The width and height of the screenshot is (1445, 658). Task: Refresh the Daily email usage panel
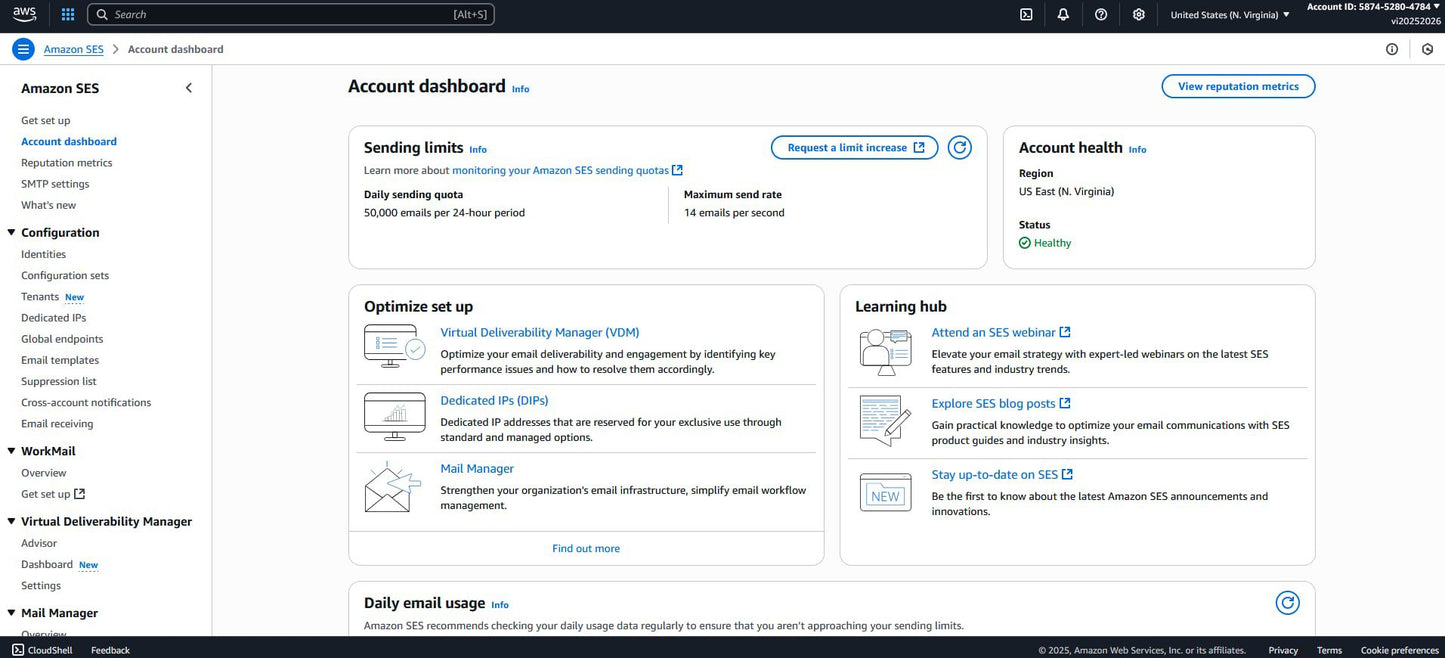(x=1288, y=603)
